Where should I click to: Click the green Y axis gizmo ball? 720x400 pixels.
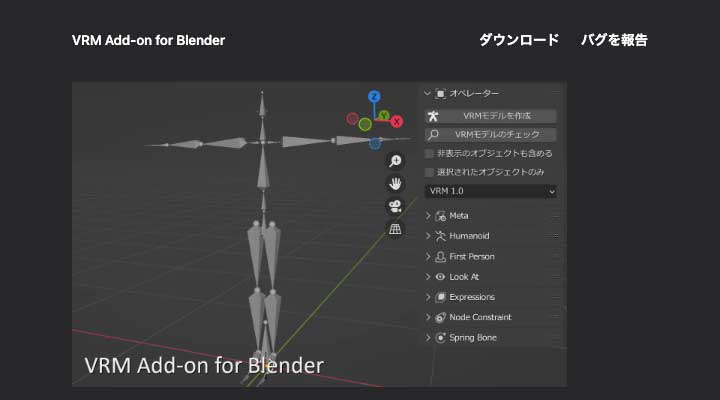pyautogui.click(x=384, y=115)
